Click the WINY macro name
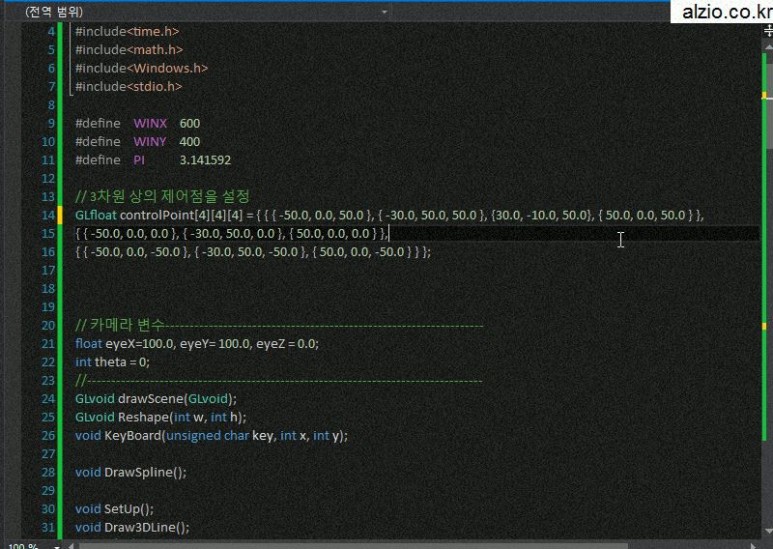Screen dimensions: 773x549 (x=150, y=141)
